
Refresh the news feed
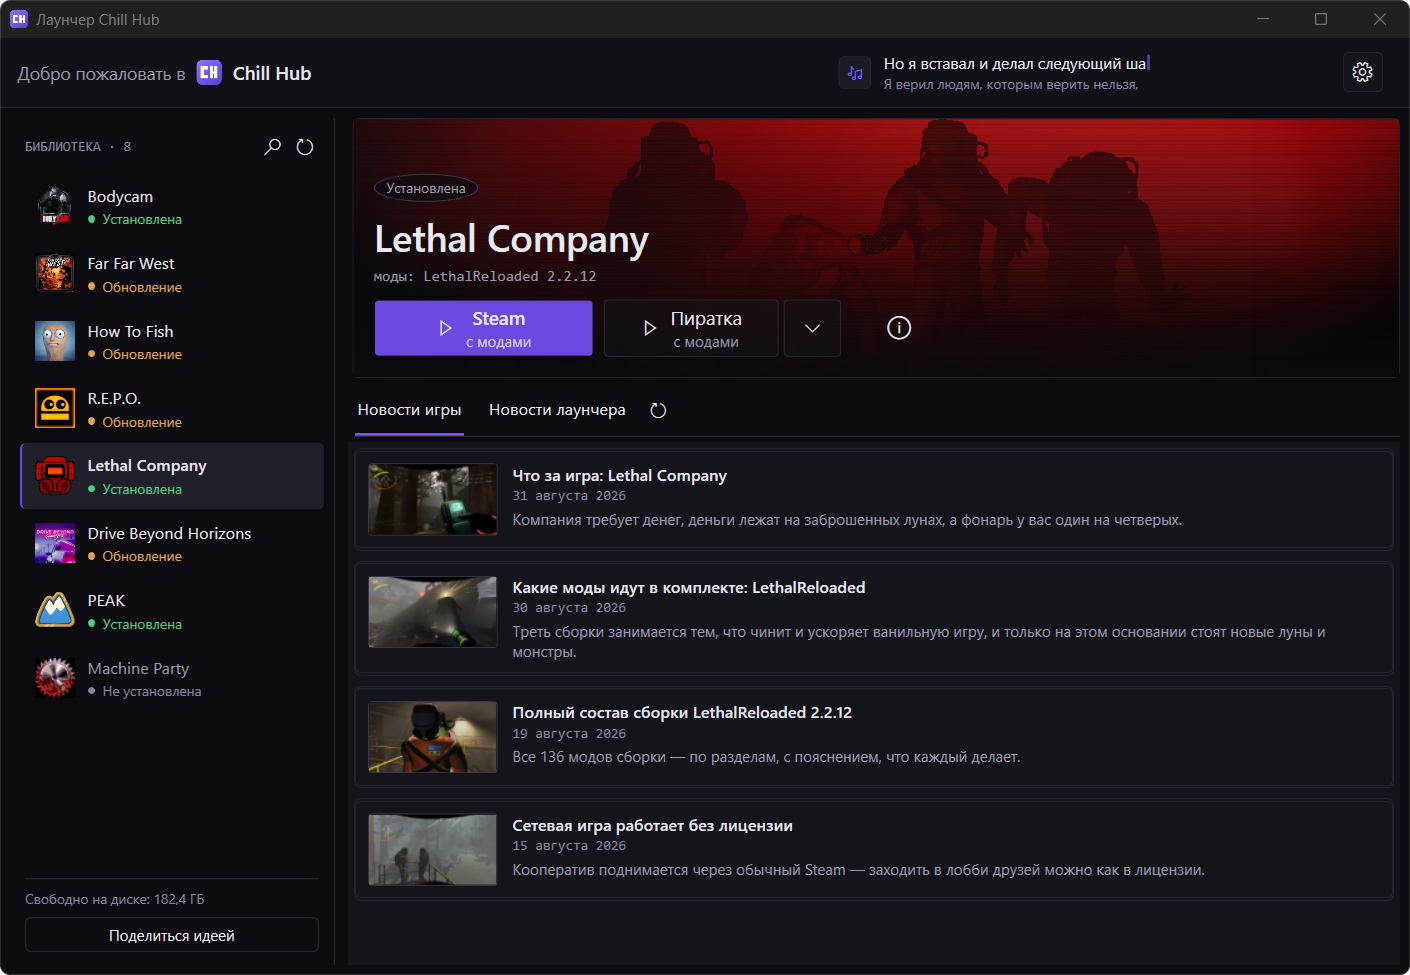tap(658, 410)
